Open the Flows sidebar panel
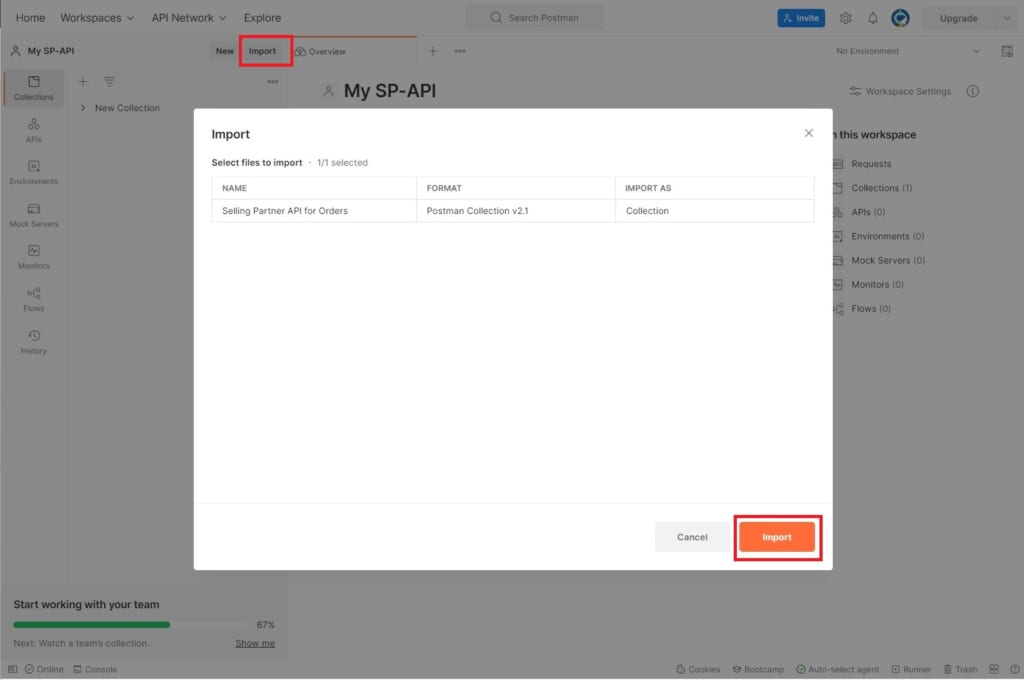Image resolution: width=1024 pixels, height=680 pixels. click(33, 299)
